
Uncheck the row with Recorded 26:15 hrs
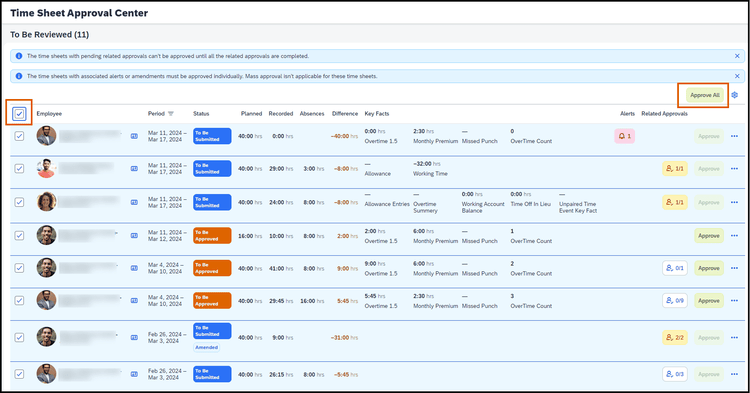(x=19, y=374)
